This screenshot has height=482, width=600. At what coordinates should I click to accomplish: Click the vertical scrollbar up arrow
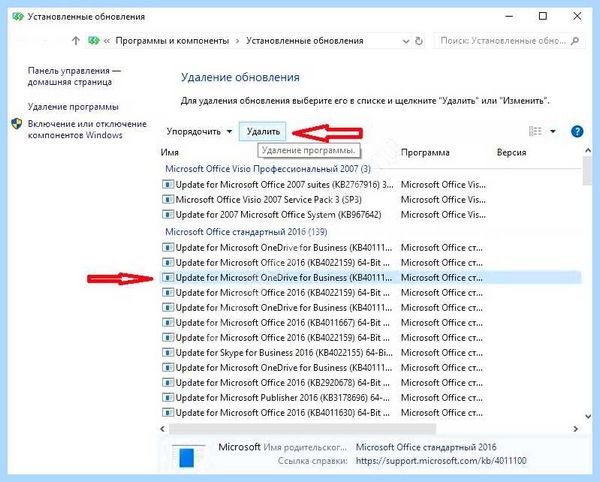[x=588, y=151]
